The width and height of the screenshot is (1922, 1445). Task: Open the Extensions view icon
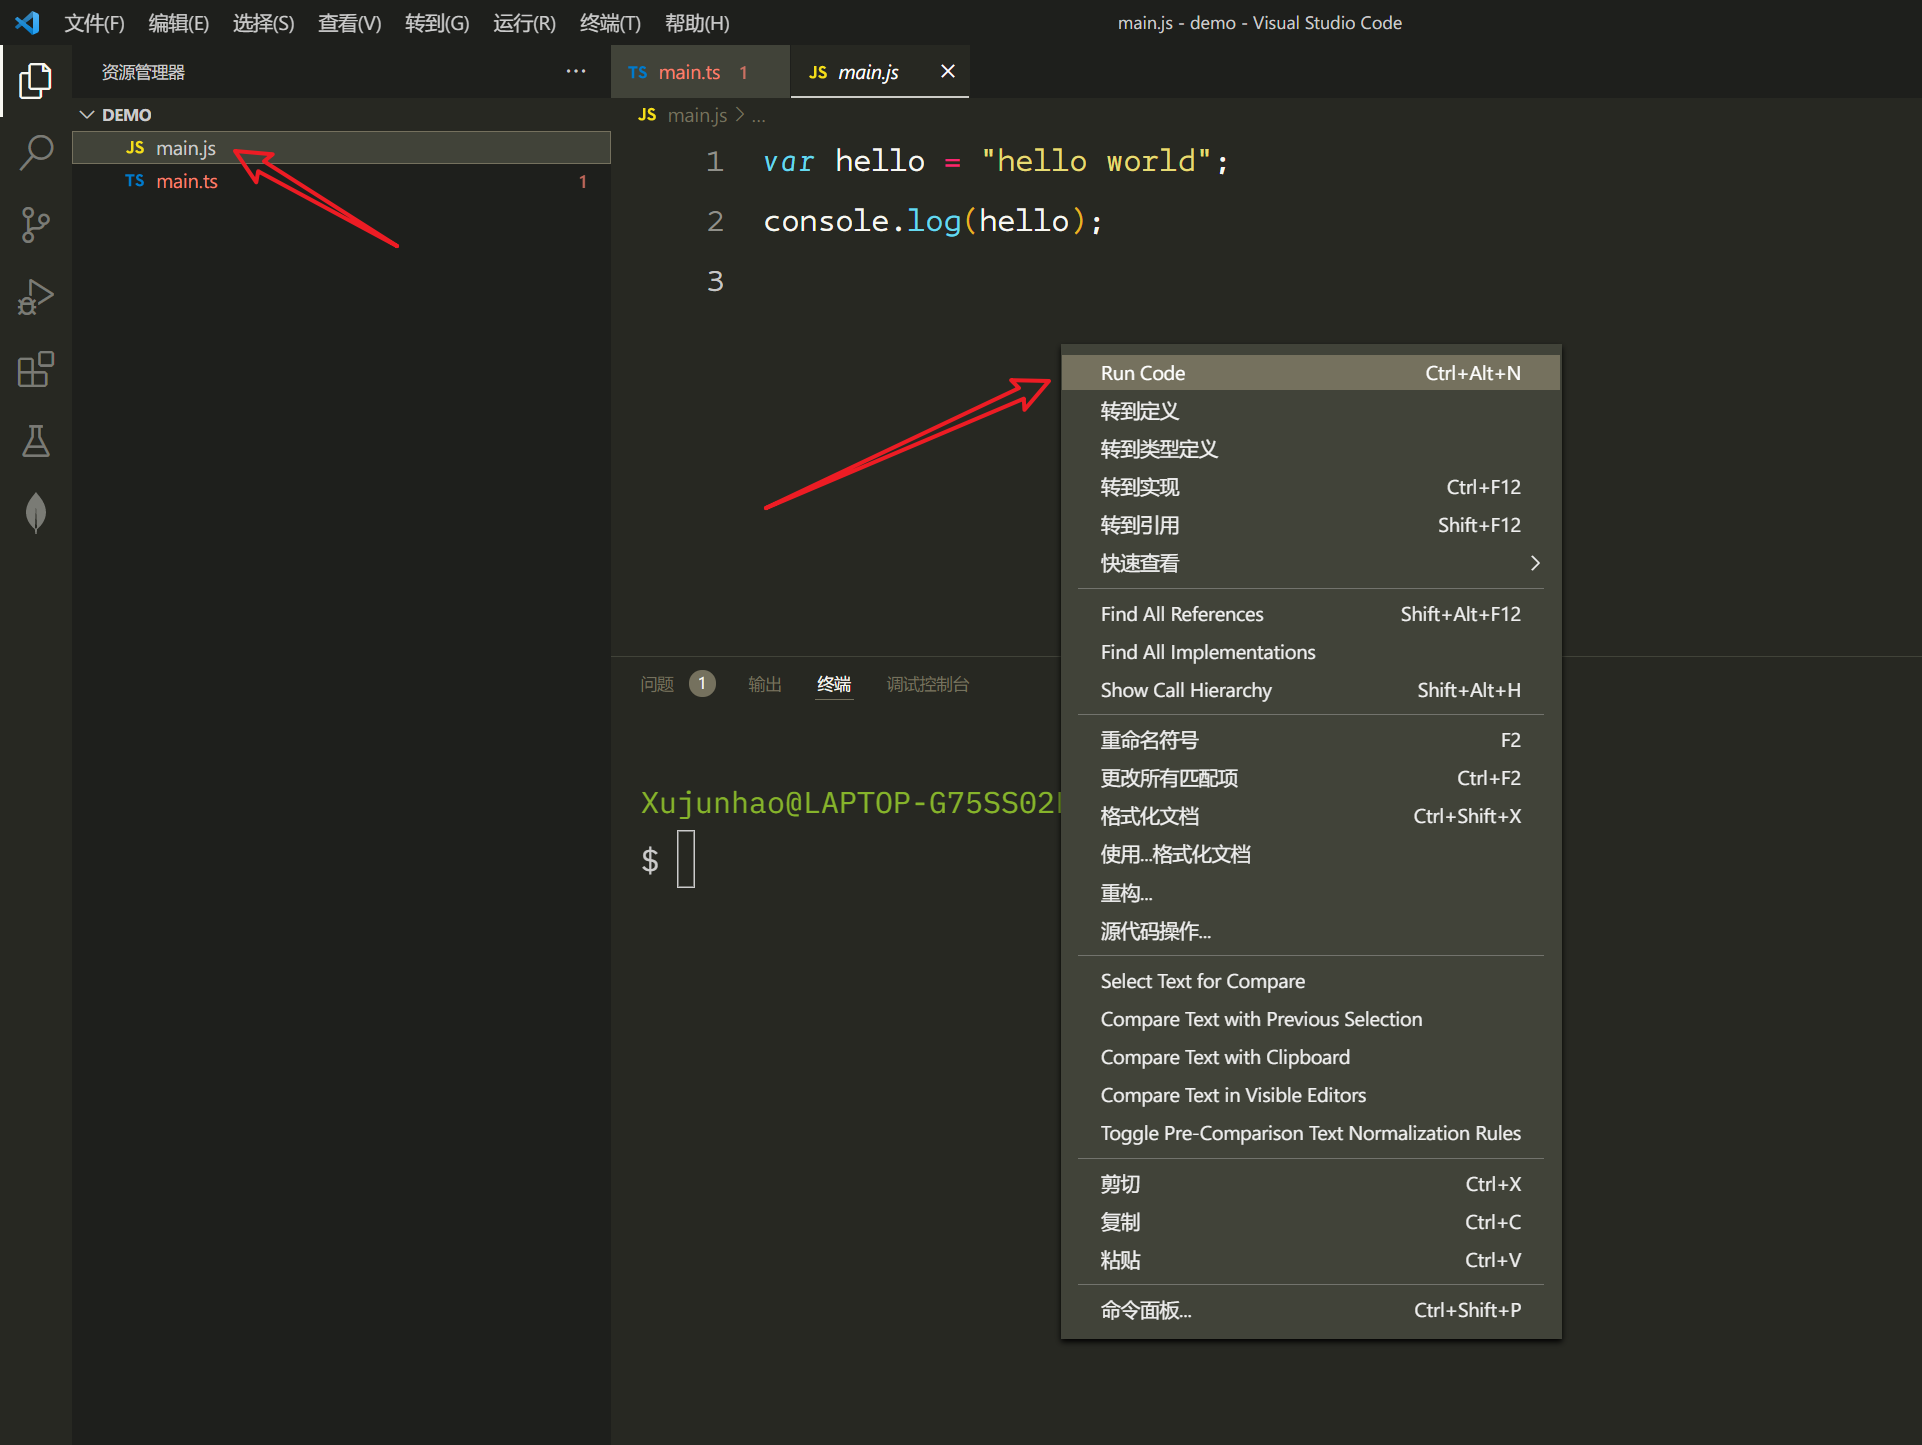click(x=36, y=369)
